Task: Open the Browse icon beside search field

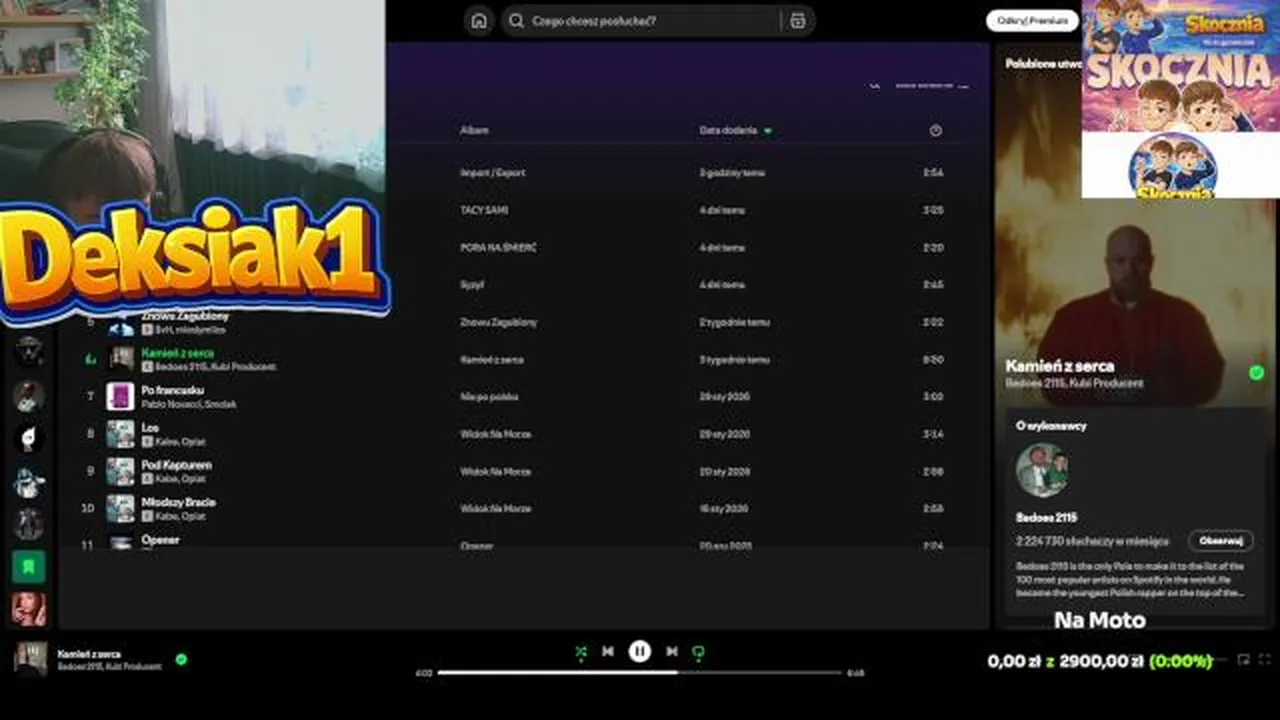Action: pos(797,21)
